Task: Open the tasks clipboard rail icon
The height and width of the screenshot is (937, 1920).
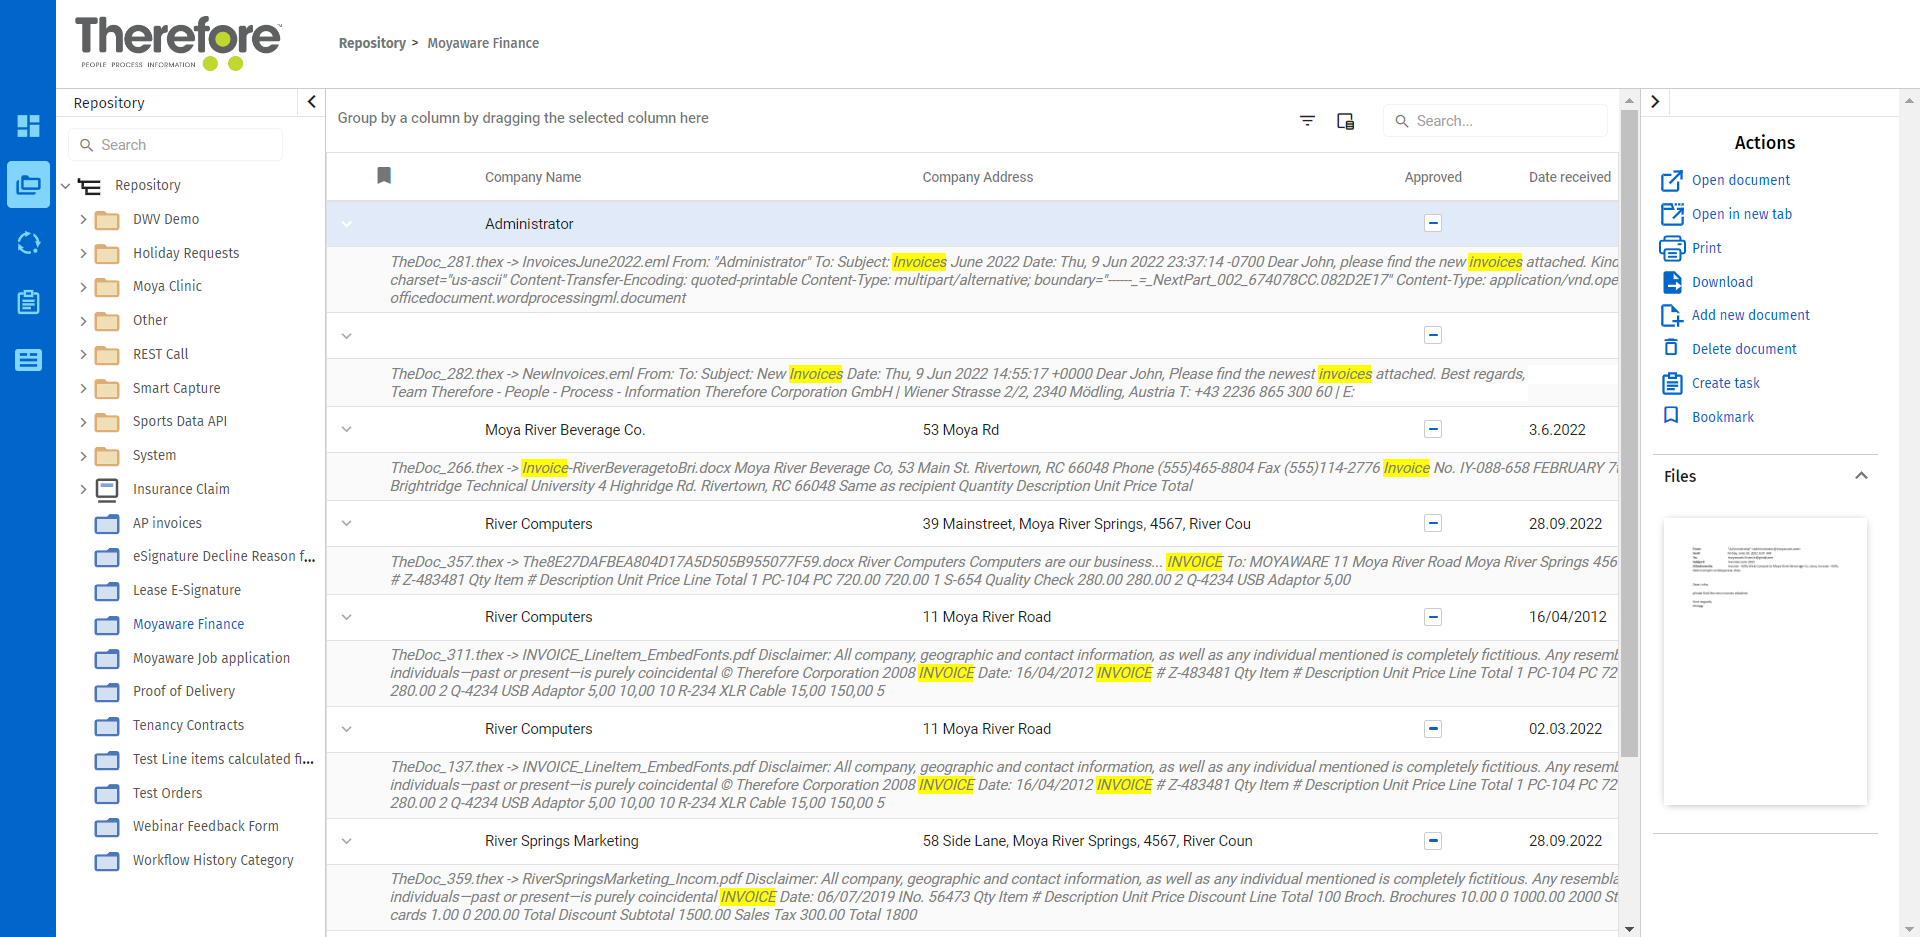Action: [x=28, y=301]
